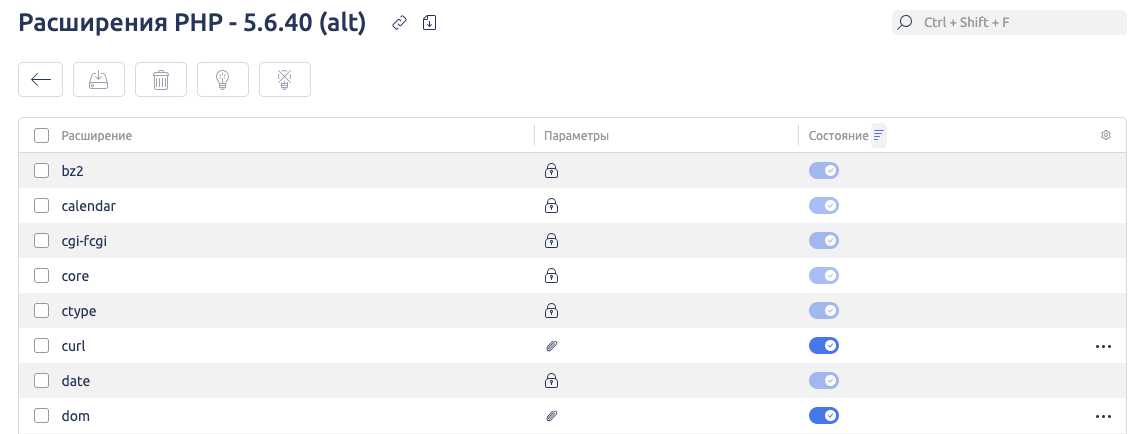Click the sort icon next to Состояние

[879, 135]
